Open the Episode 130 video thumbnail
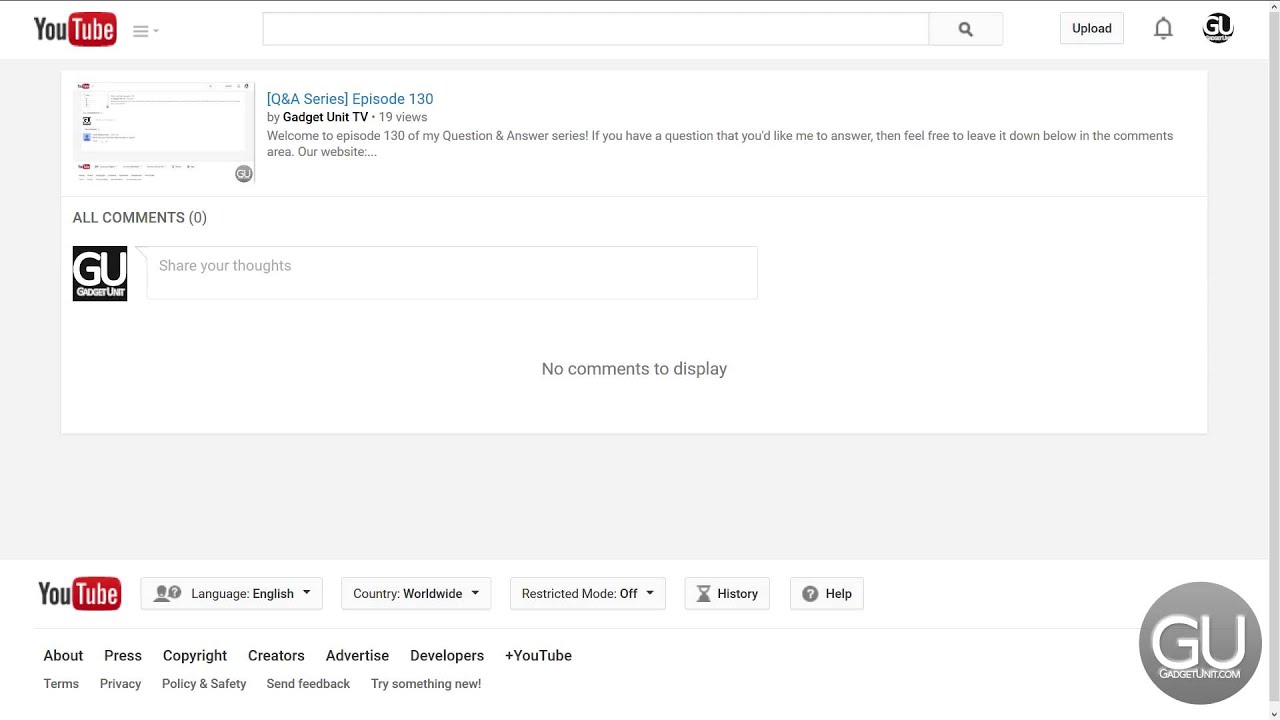1280x720 pixels. pos(164,132)
